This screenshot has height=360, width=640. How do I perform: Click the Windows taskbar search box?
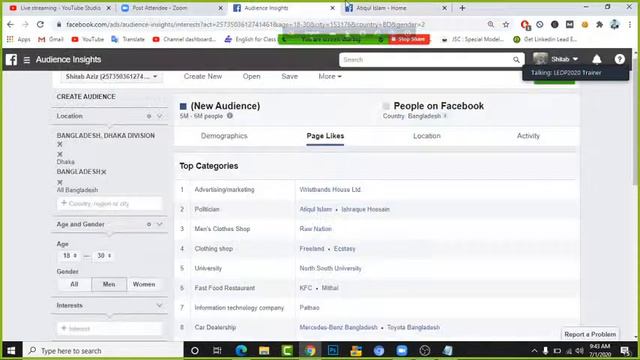103,351
